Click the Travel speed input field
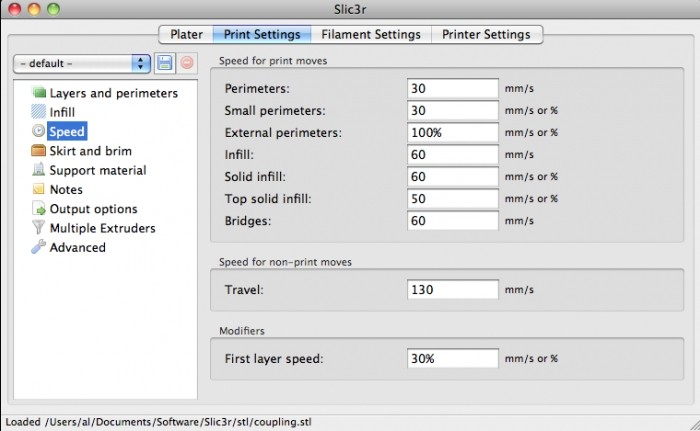700x431 pixels. click(453, 290)
